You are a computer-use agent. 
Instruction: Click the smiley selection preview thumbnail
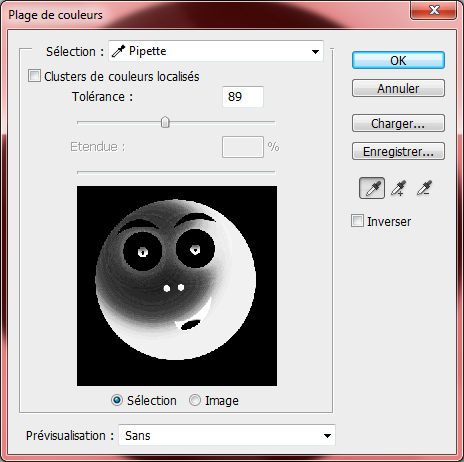[177, 286]
